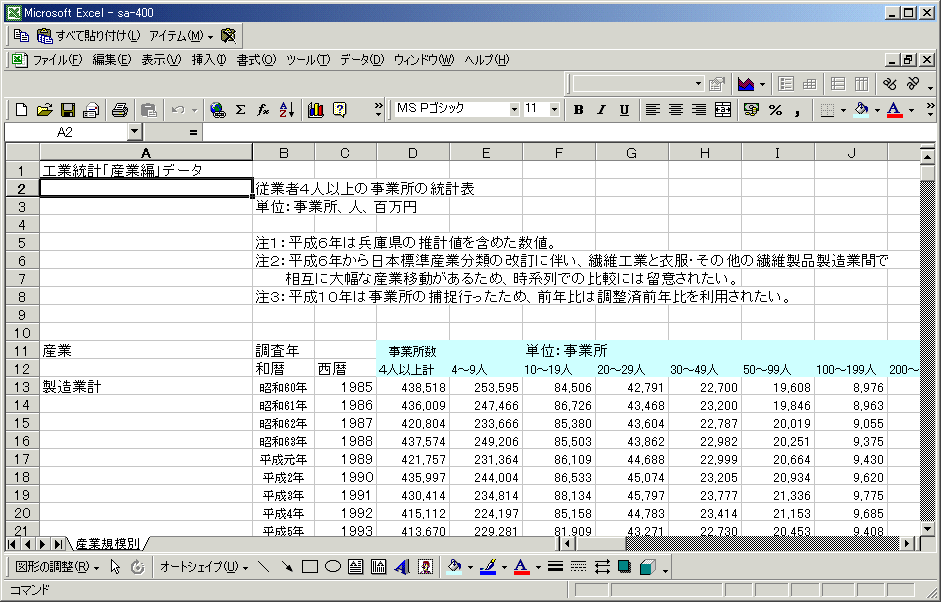Launch the Chart Wizard icon
The width and height of the screenshot is (941, 602).
pos(316,110)
